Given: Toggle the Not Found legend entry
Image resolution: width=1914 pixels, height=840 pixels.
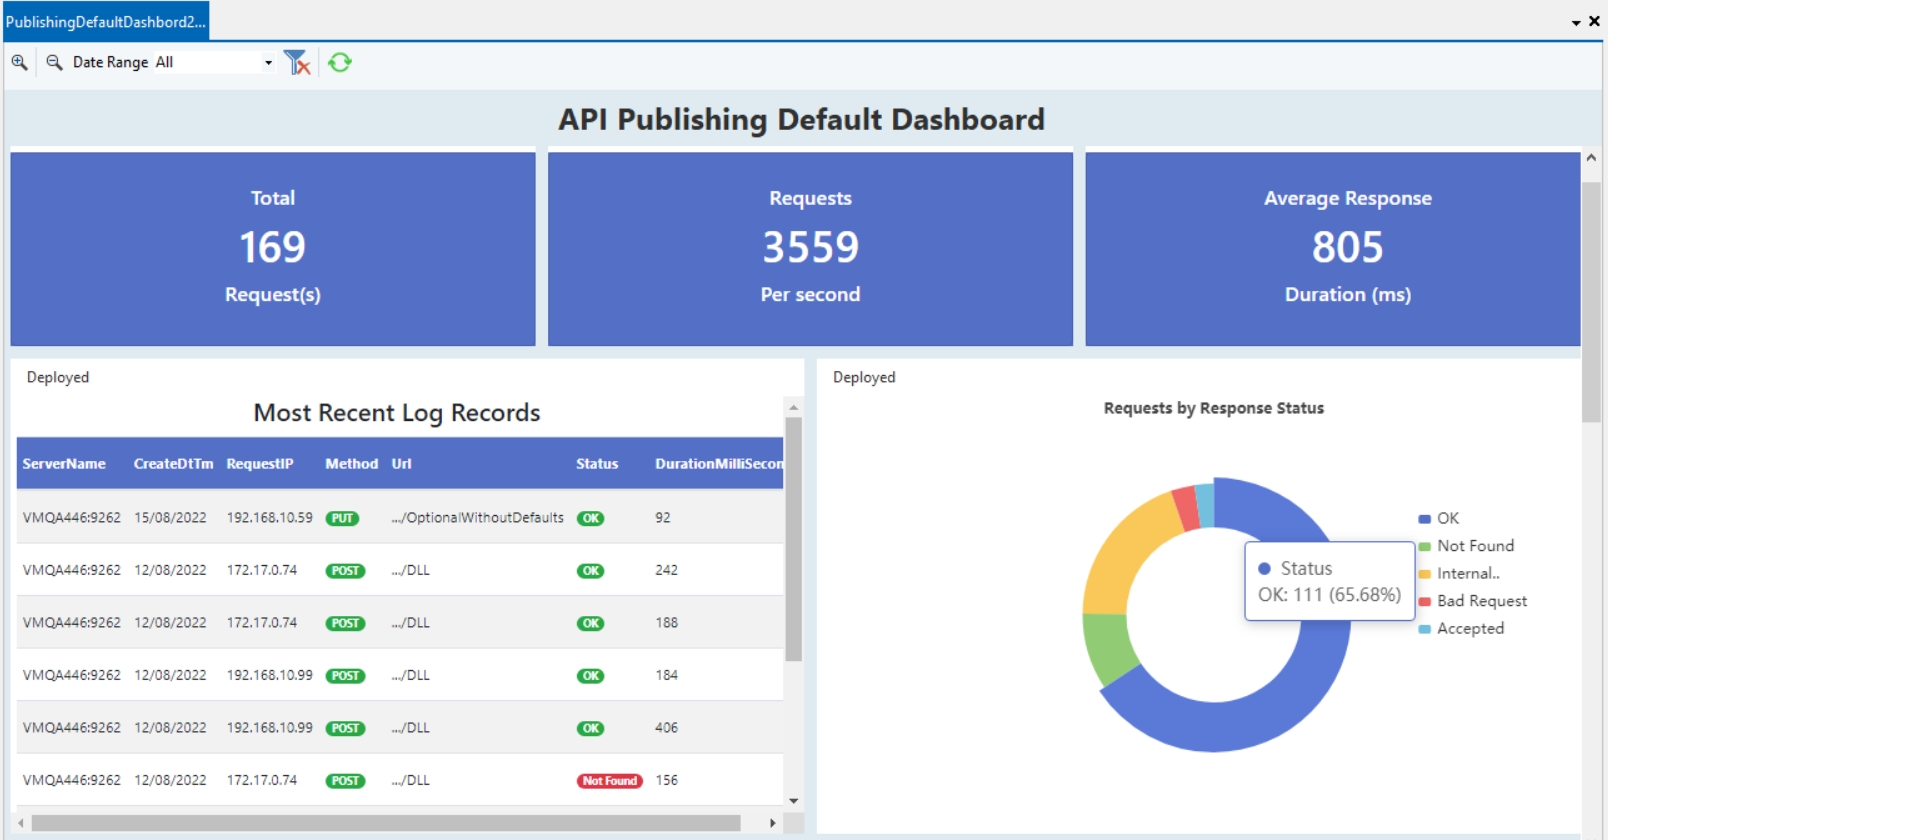Looking at the screenshot, I should pyautogui.click(x=1474, y=546).
